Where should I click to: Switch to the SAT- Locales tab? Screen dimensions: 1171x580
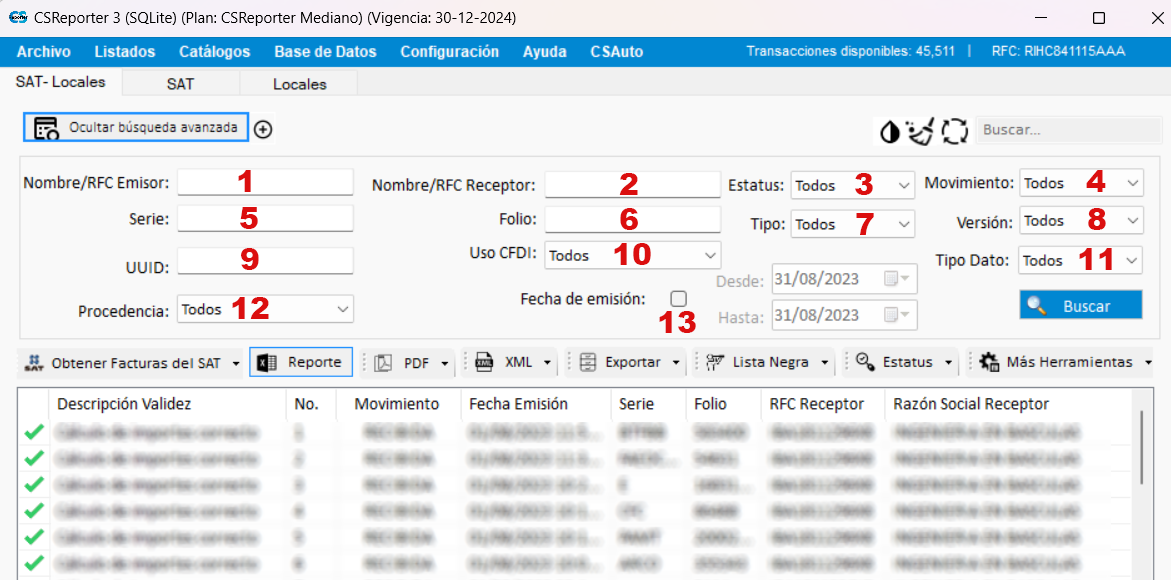click(60, 82)
